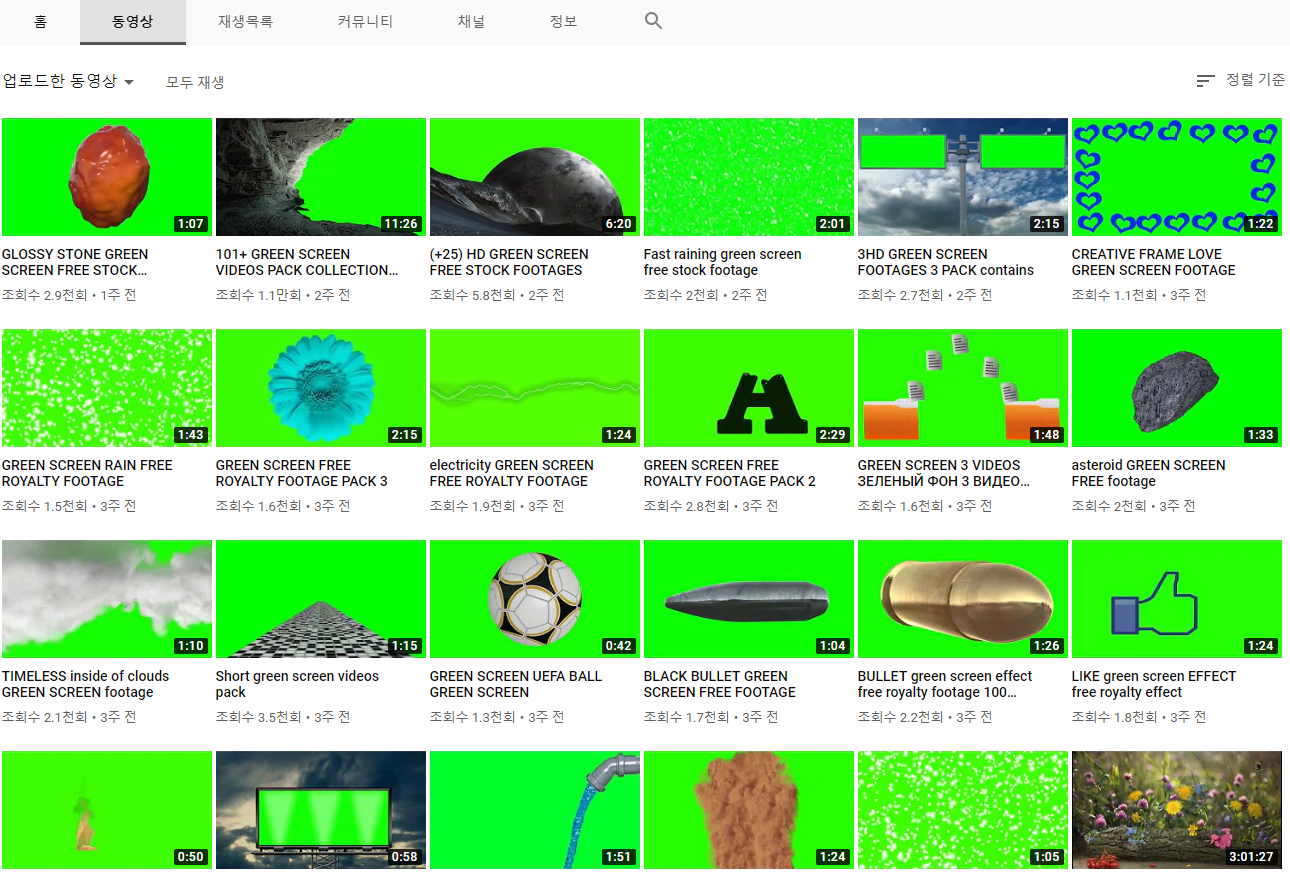Open the thumbs-up LIKE thumbnail

(1177, 599)
